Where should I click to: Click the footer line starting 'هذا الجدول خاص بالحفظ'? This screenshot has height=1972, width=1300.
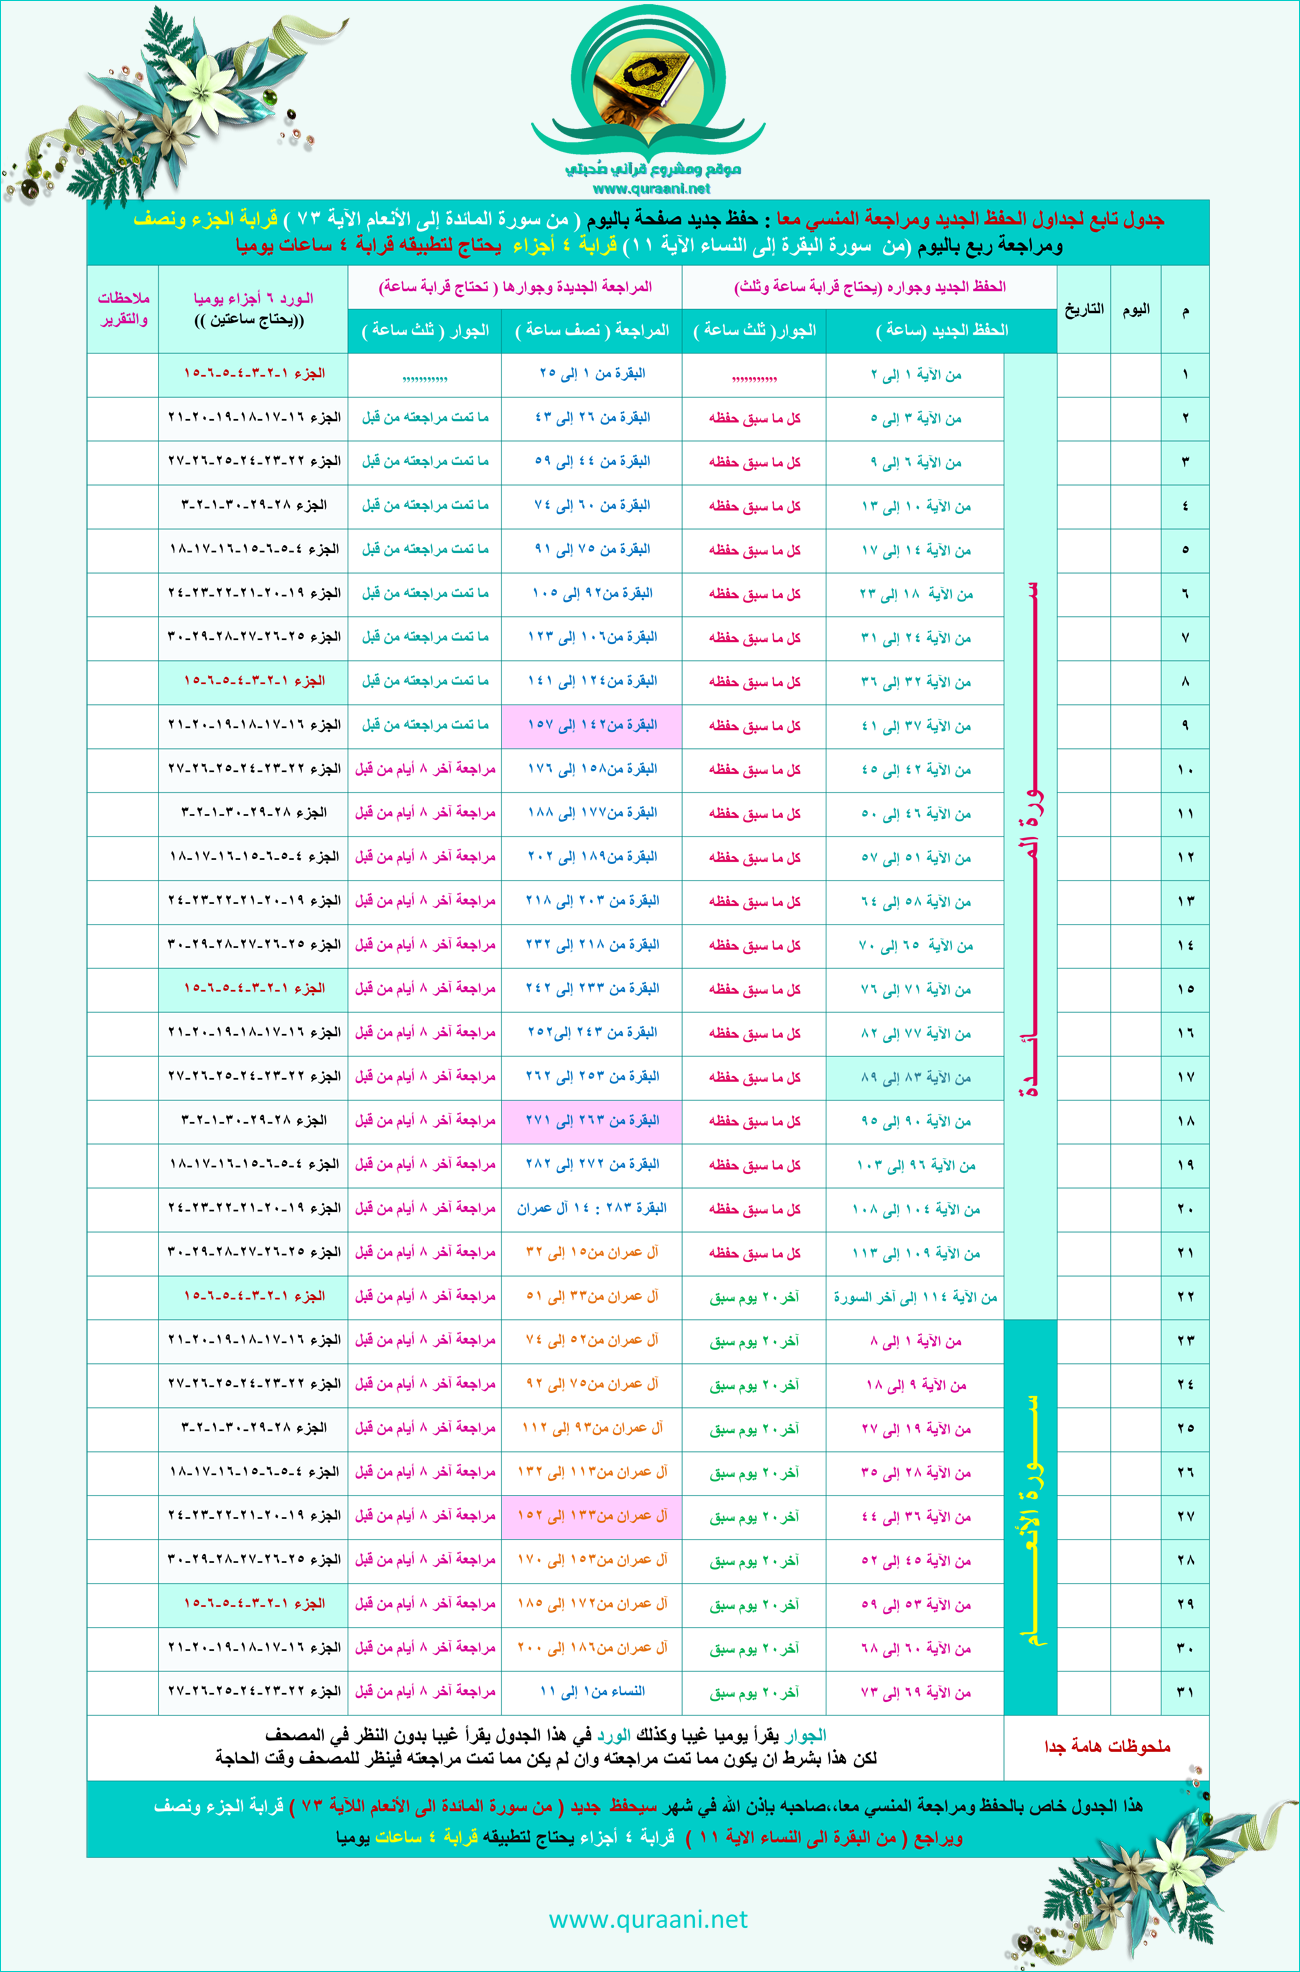click(648, 1806)
